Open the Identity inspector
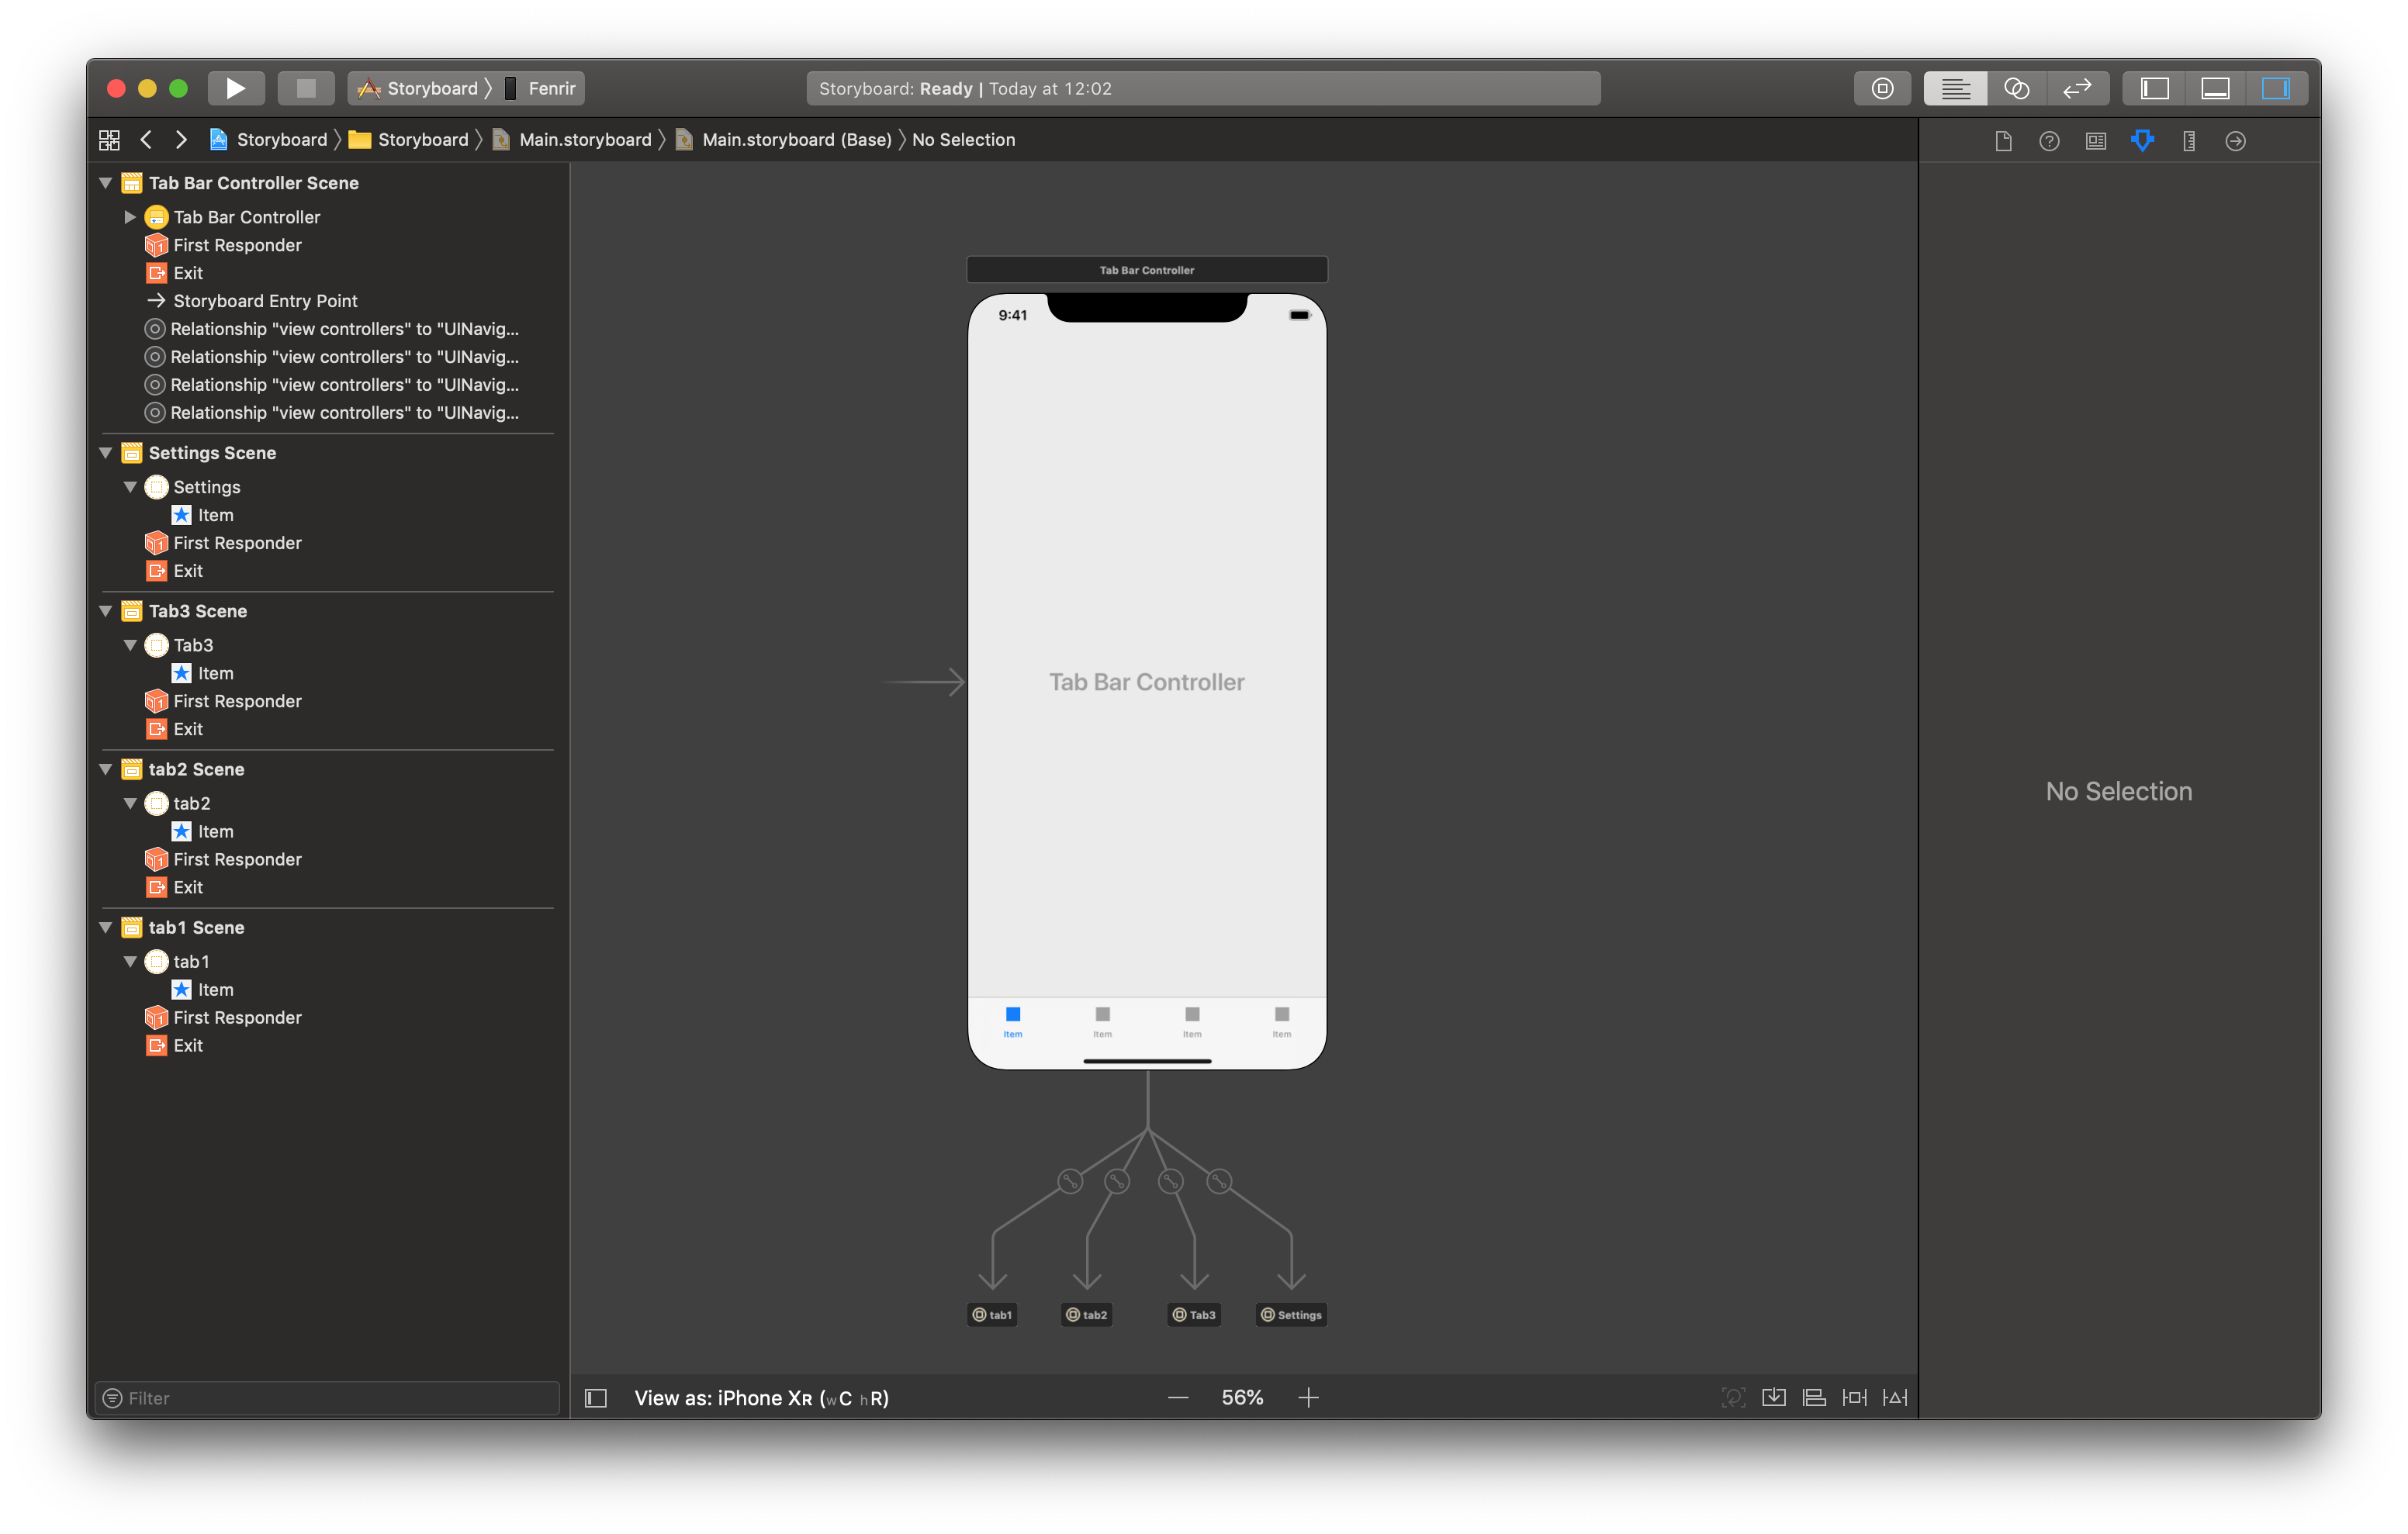The width and height of the screenshot is (2408, 1534). pos(2095,140)
